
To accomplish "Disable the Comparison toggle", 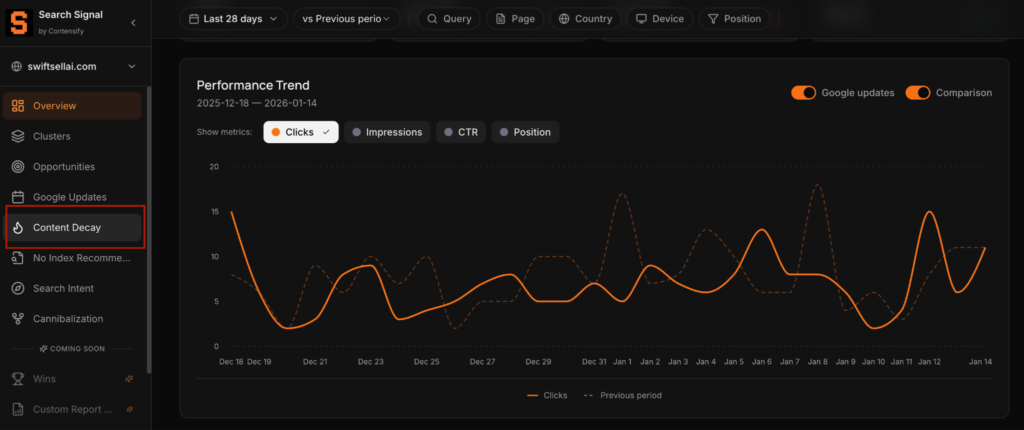I will coord(918,93).
